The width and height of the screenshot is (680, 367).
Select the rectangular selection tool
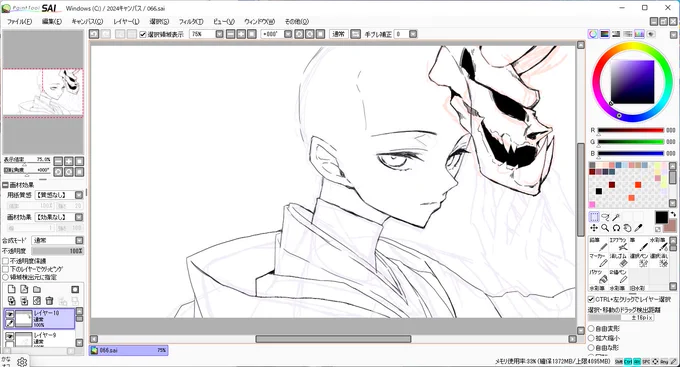coord(594,217)
